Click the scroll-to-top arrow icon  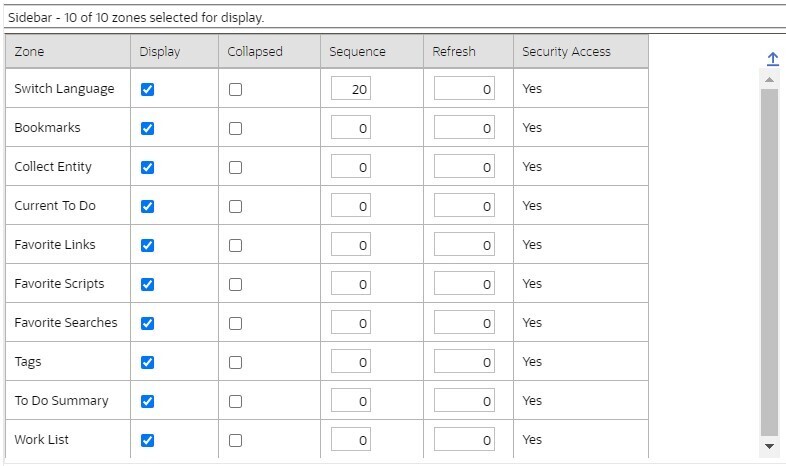(x=770, y=59)
